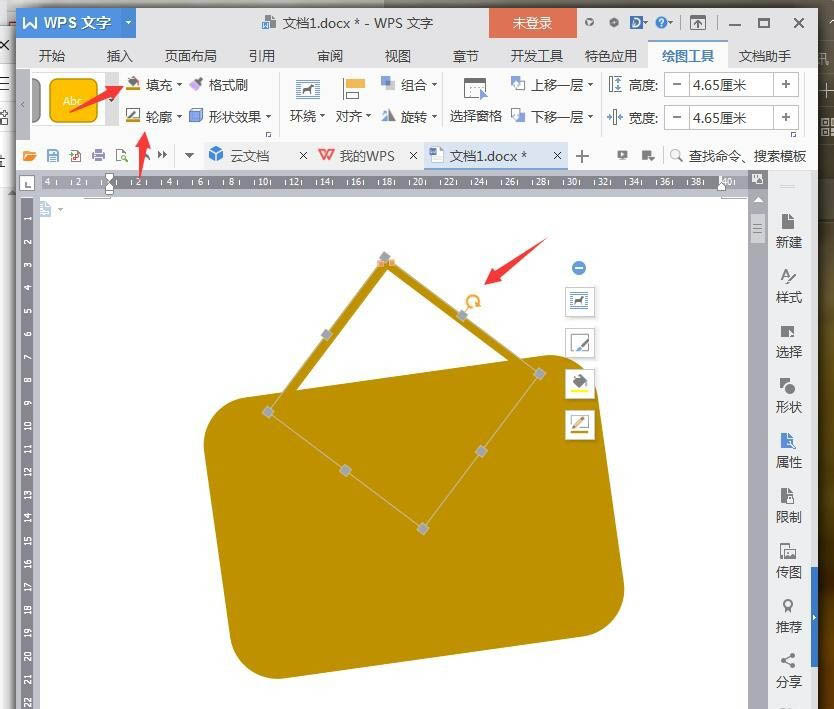Click 形状 in the right sidebar
The width and height of the screenshot is (834, 709).
[788, 396]
